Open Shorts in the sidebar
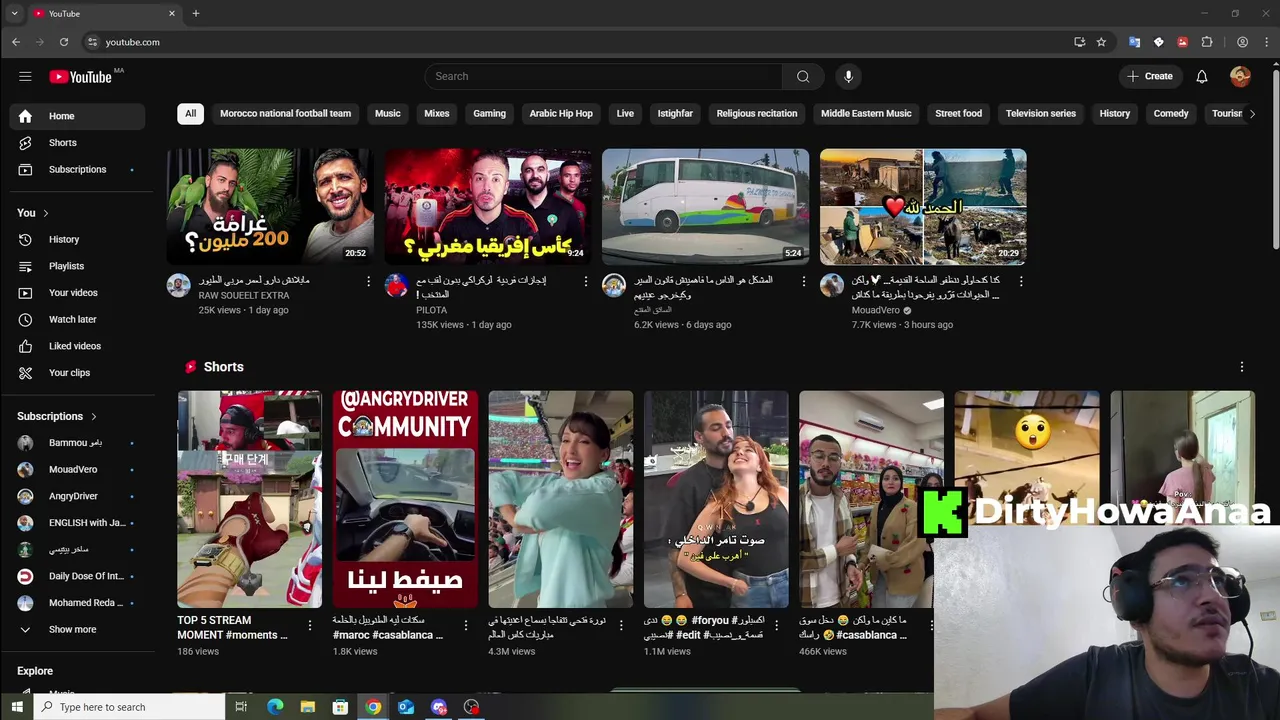The image size is (1280, 720). tap(77, 143)
